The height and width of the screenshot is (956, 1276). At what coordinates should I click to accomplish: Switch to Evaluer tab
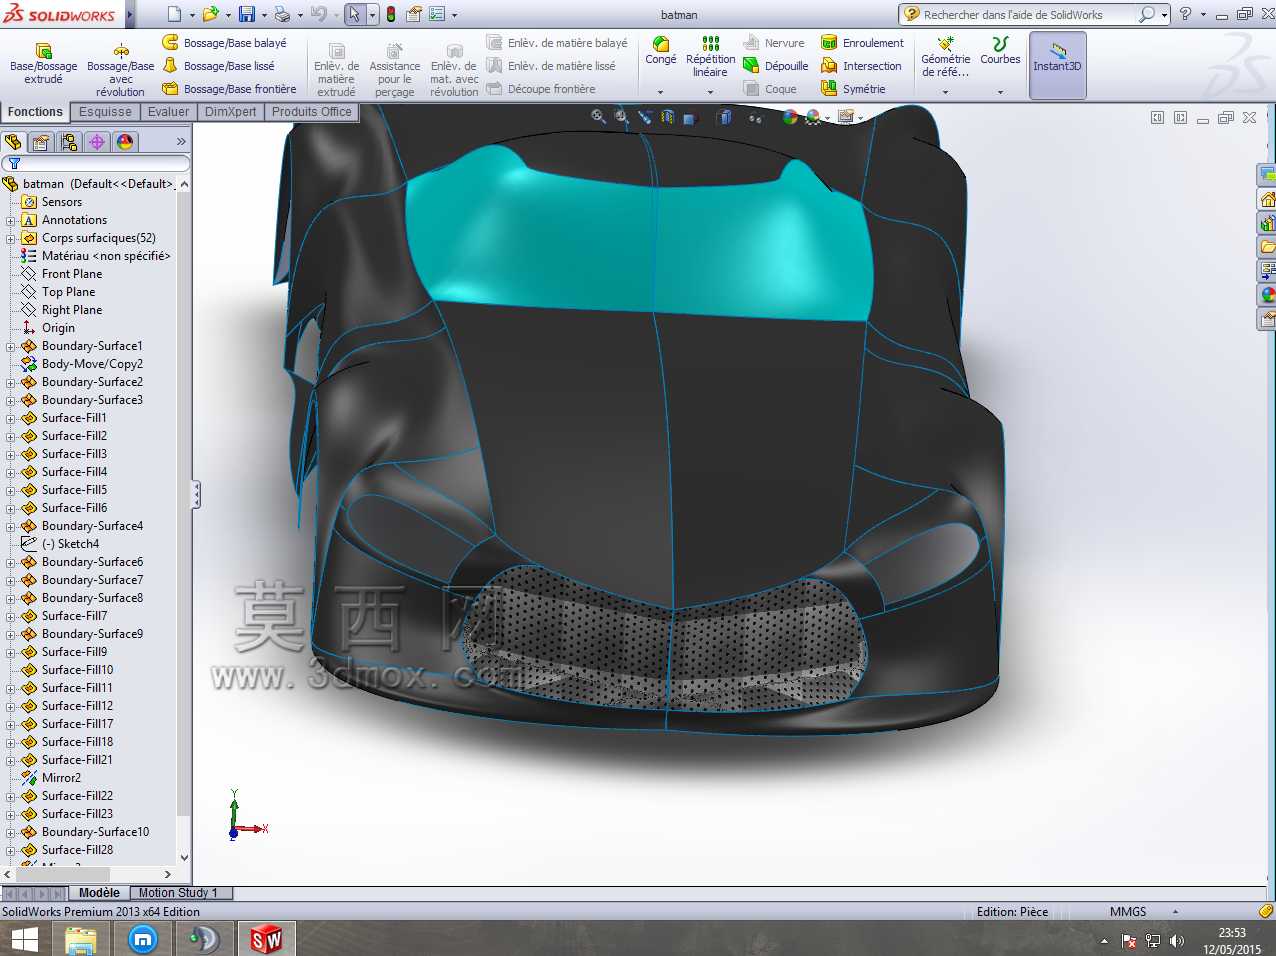pos(168,112)
